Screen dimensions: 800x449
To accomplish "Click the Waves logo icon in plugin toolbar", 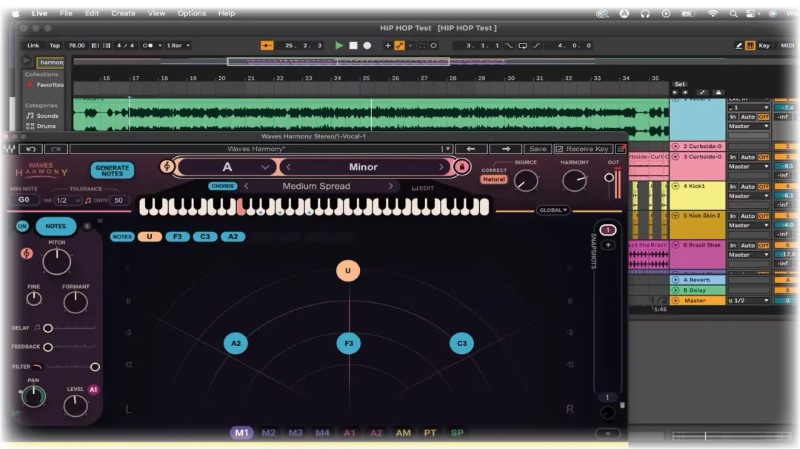I will 9,149.
